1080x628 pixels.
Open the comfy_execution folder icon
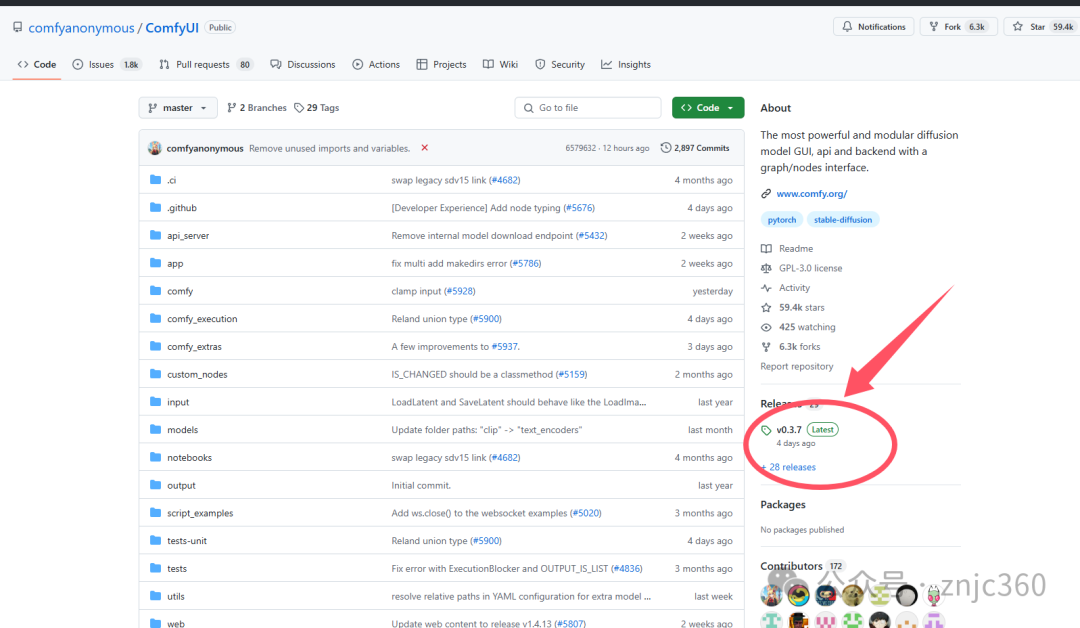tap(156, 318)
